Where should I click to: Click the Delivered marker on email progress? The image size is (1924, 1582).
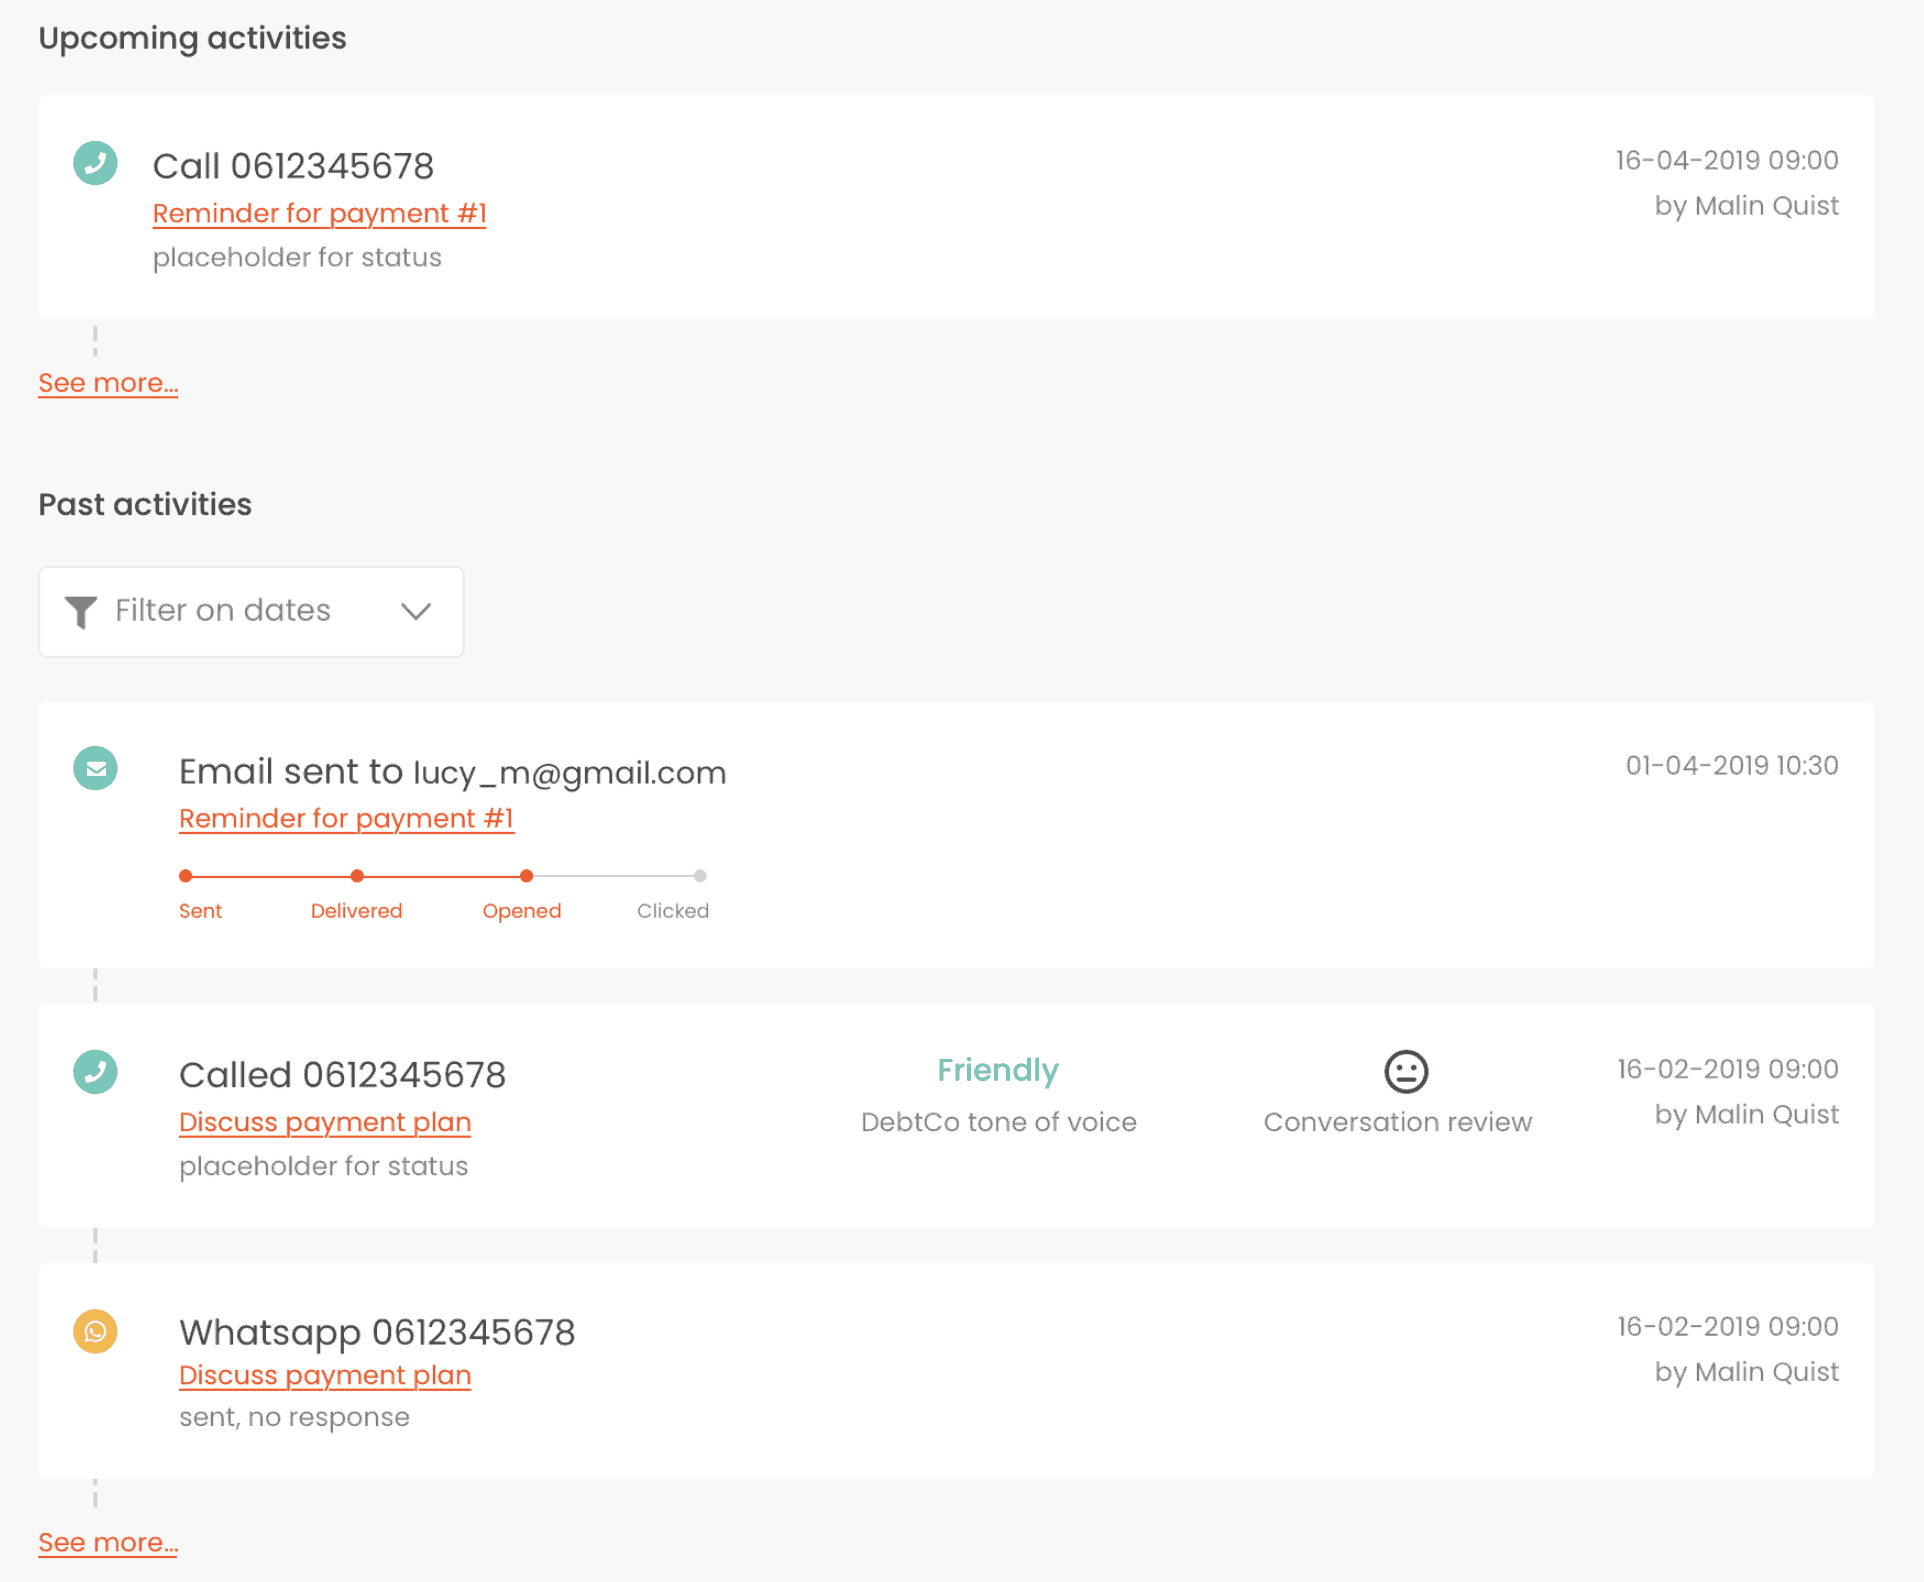coord(357,876)
